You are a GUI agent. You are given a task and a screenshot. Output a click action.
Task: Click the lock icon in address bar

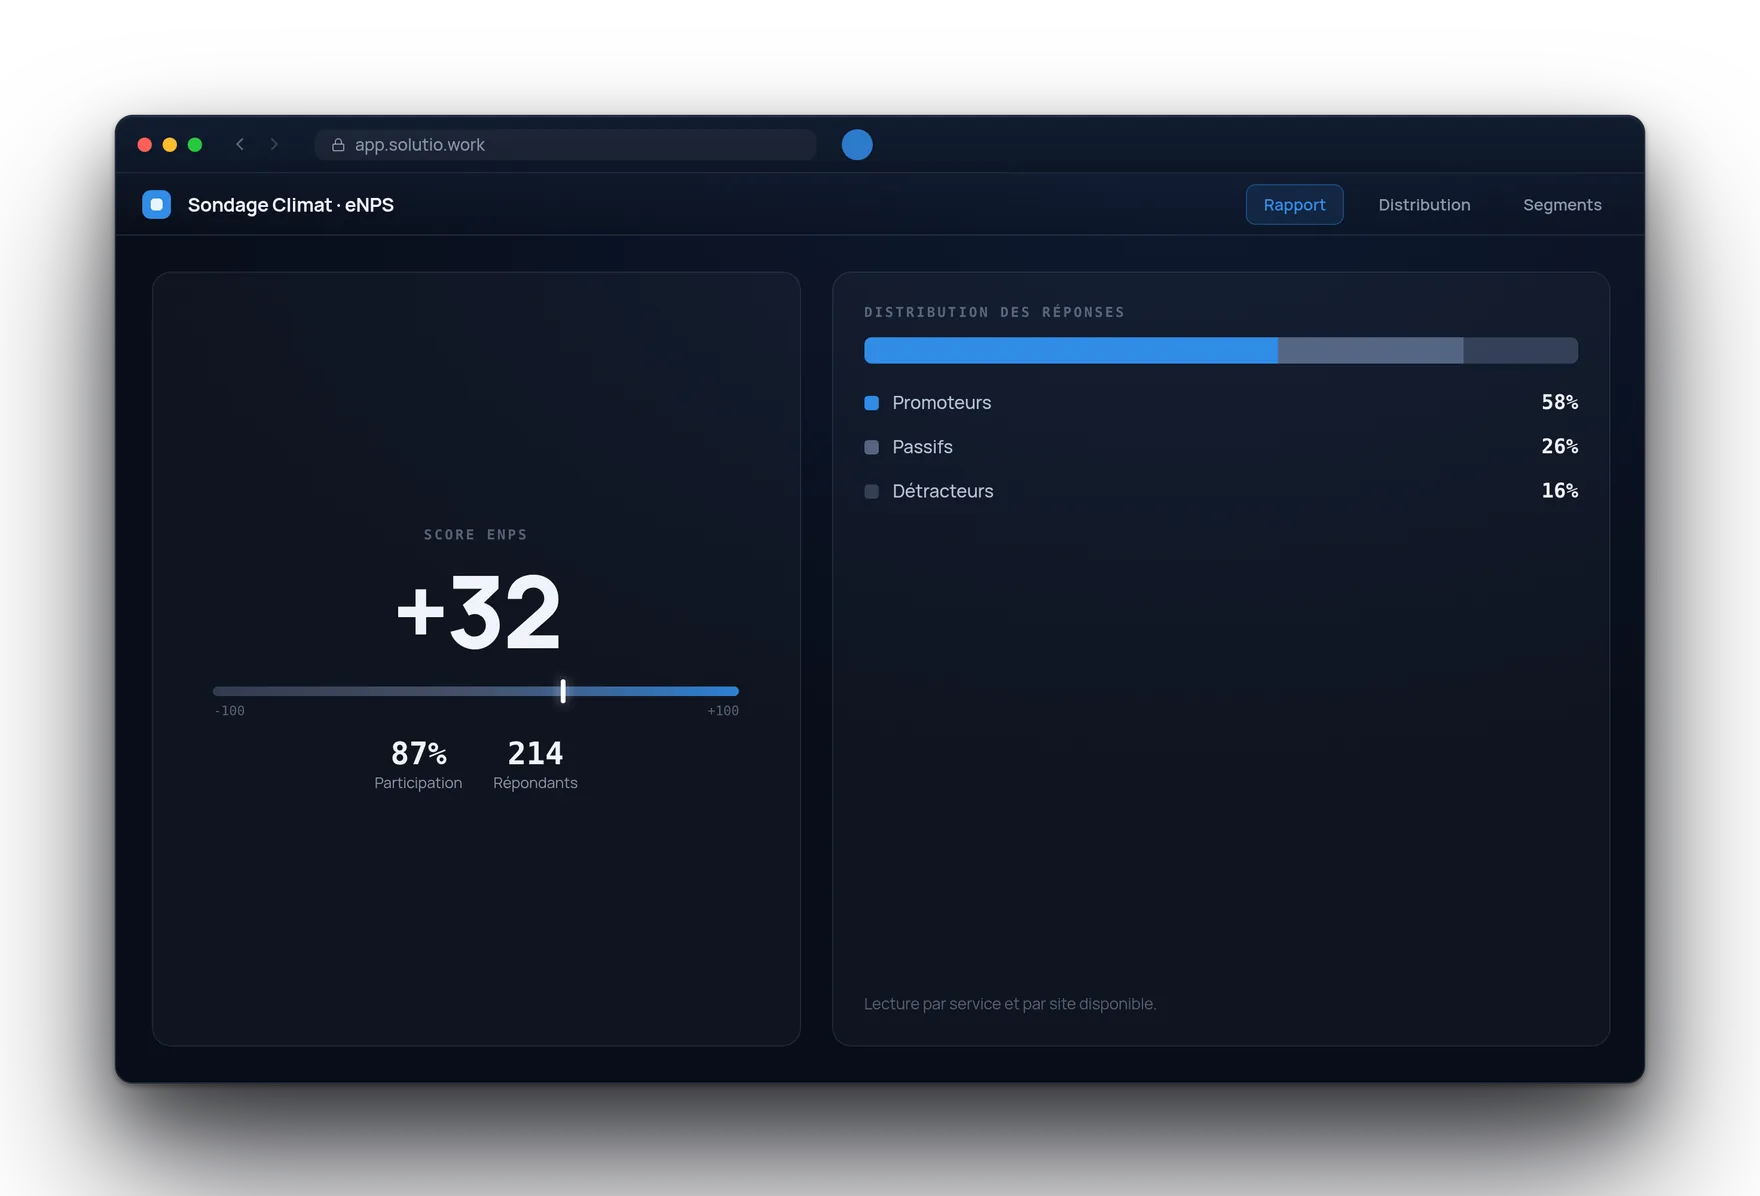tap(338, 145)
